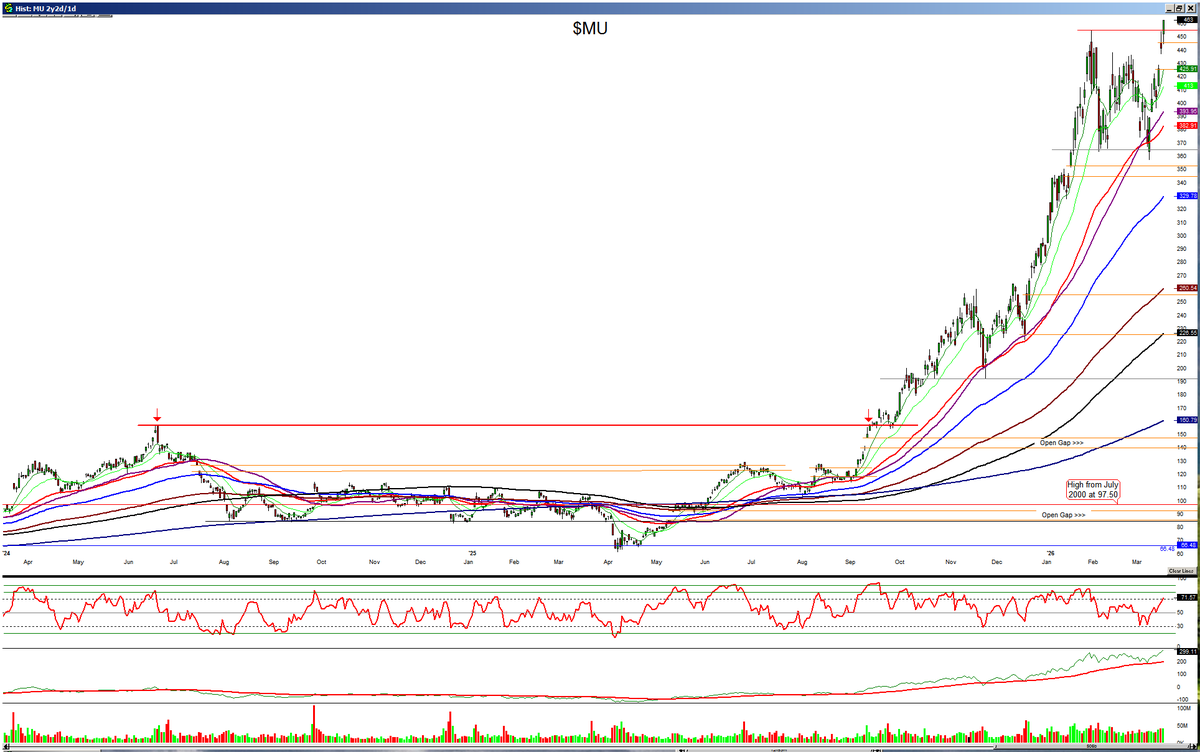Click the '26 year label on time axis
The height and width of the screenshot is (752, 1200).
[x=1050, y=552]
